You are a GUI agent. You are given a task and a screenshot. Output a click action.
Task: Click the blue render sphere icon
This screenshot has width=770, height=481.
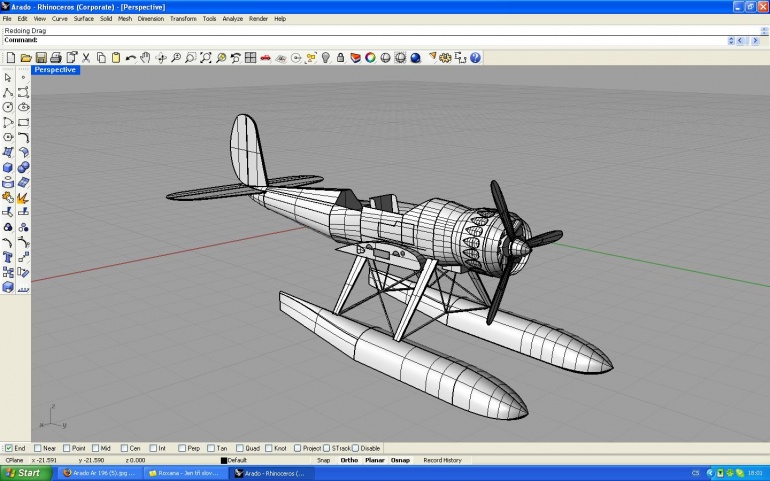415,58
